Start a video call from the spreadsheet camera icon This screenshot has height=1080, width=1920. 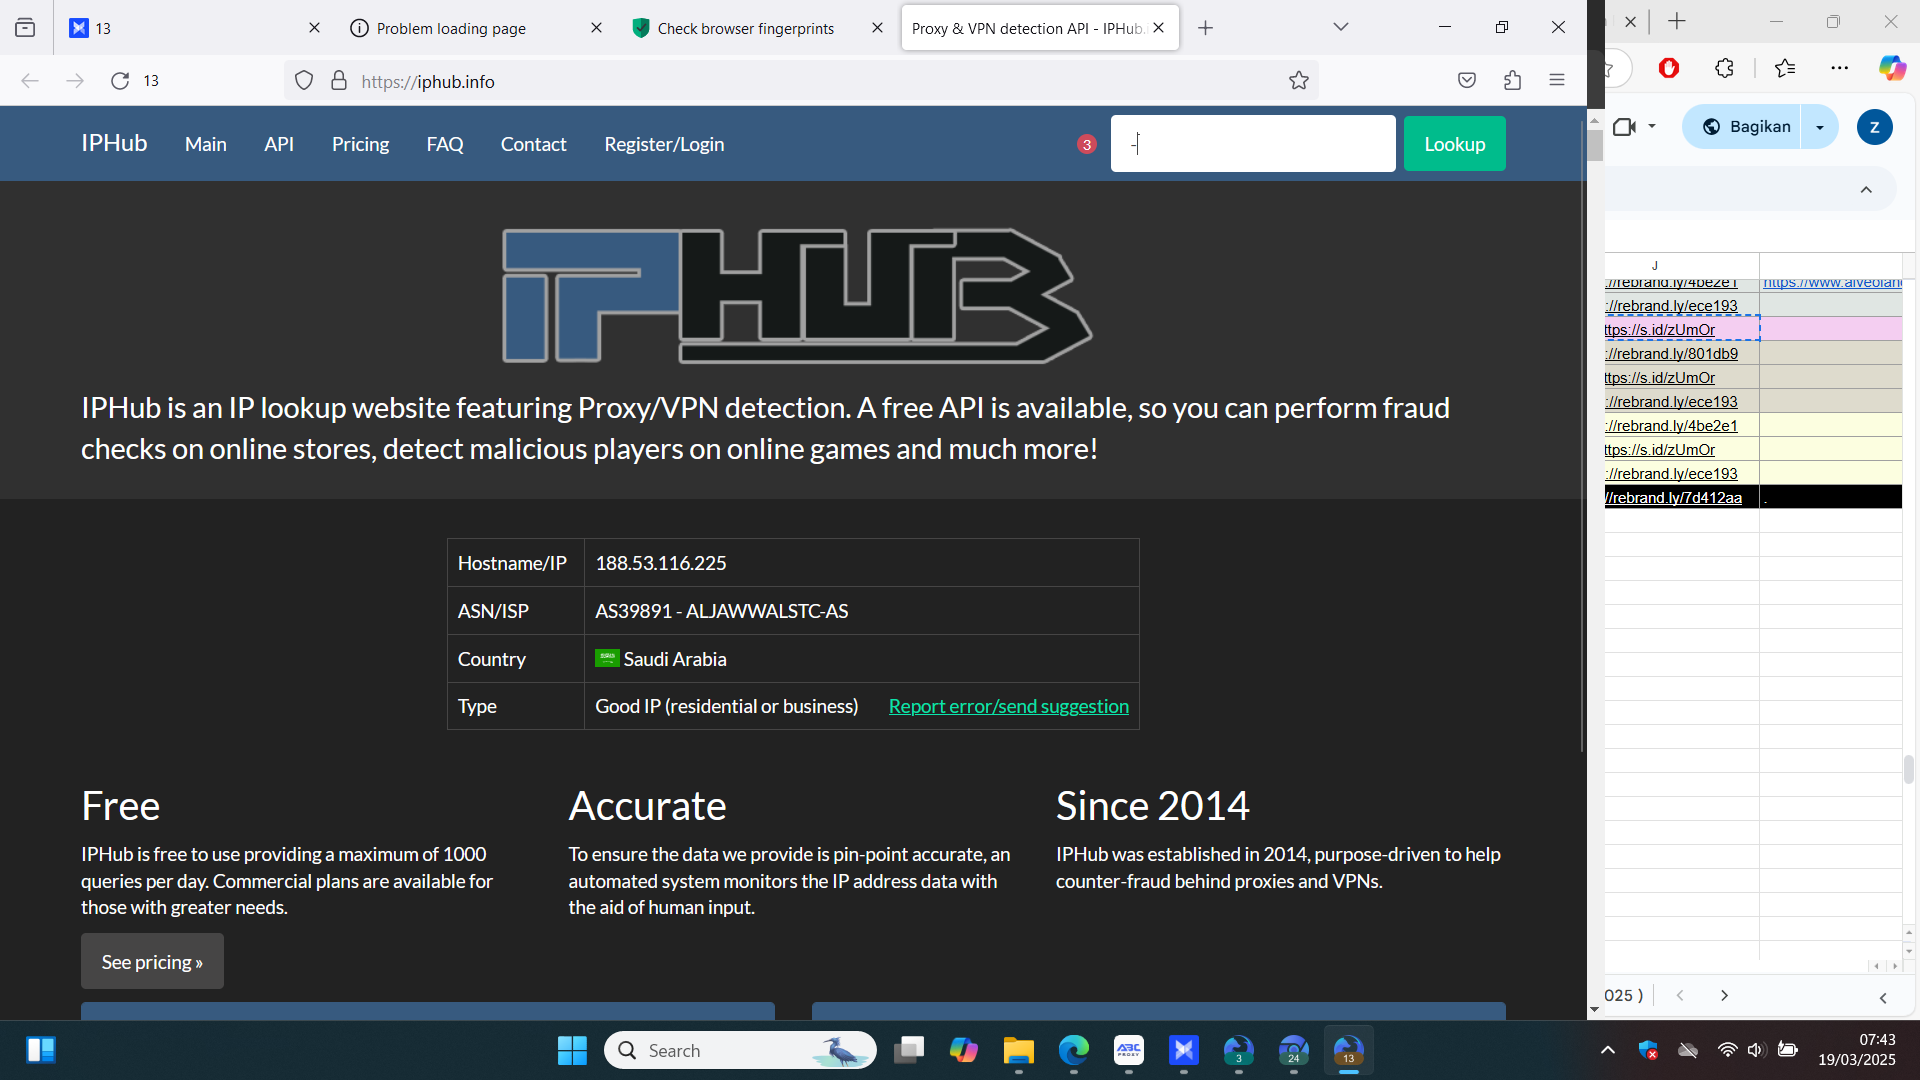click(1625, 127)
